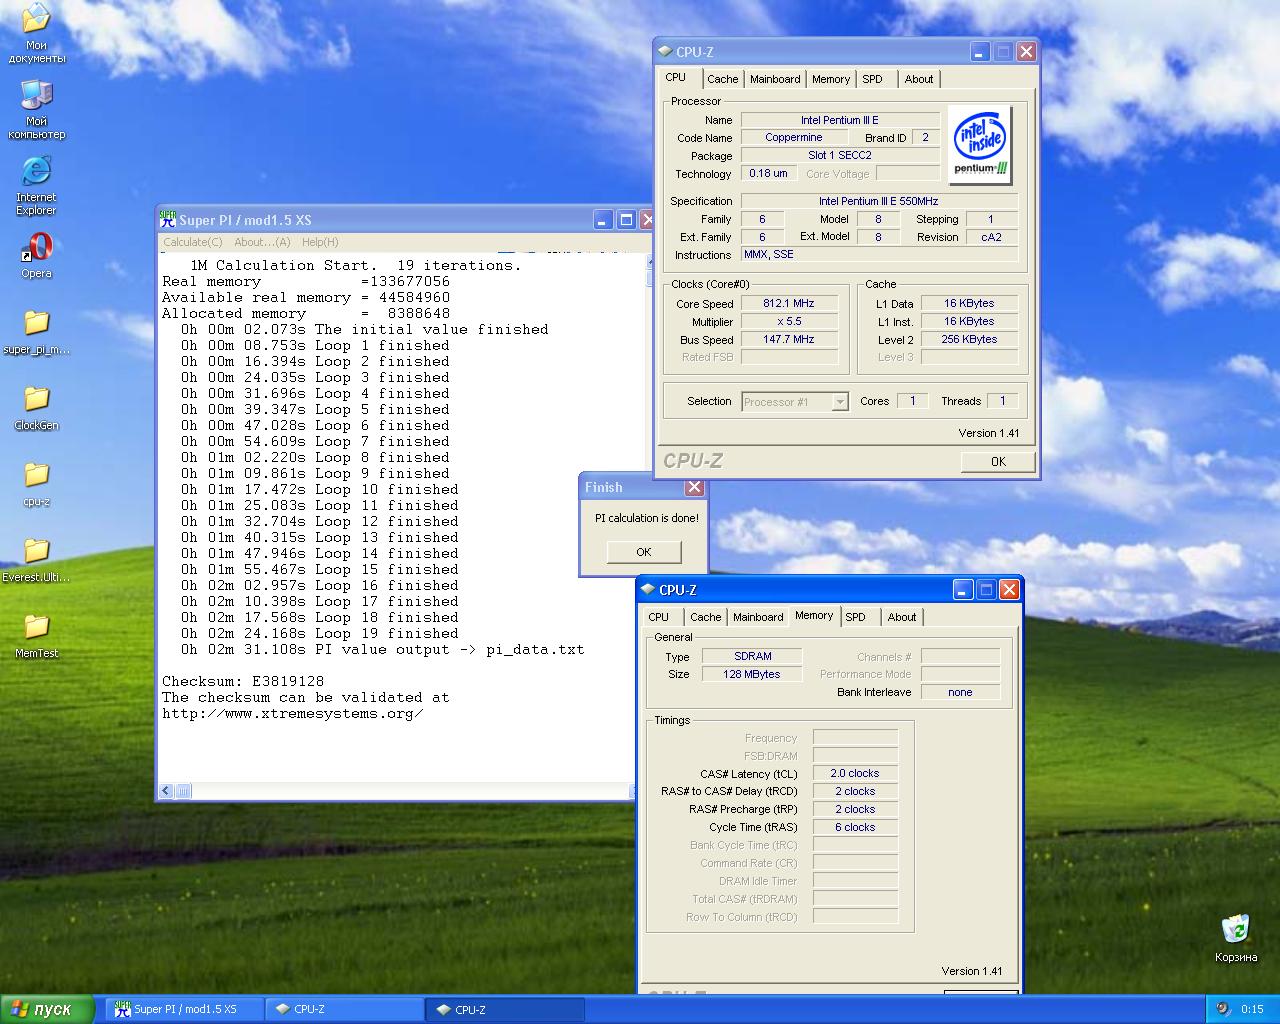Click the 'Checksum: E3819128' line

(243, 681)
